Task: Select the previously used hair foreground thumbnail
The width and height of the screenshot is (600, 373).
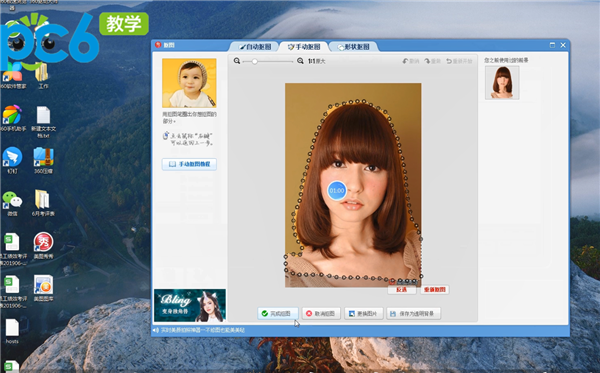Action: point(502,82)
